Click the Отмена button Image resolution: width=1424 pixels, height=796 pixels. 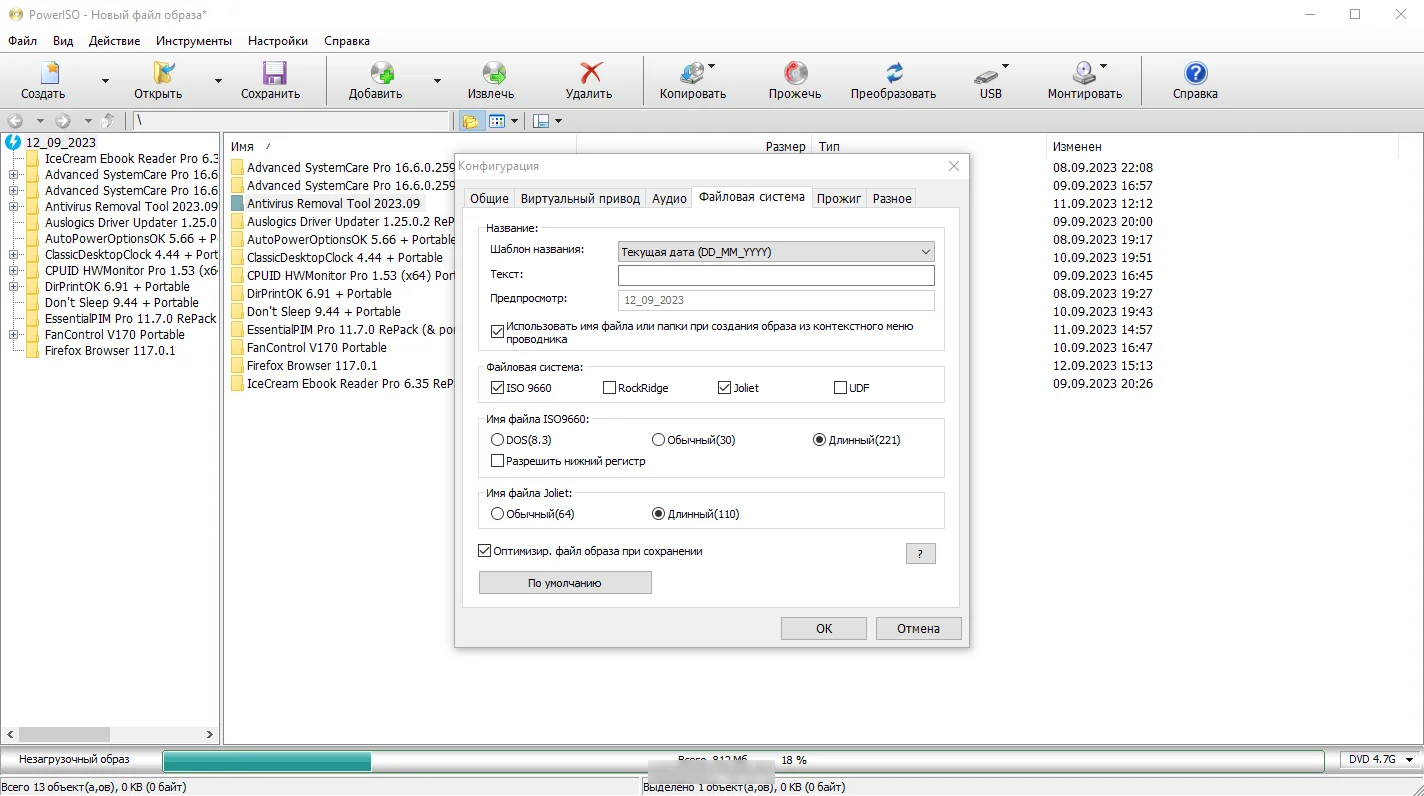click(x=918, y=629)
